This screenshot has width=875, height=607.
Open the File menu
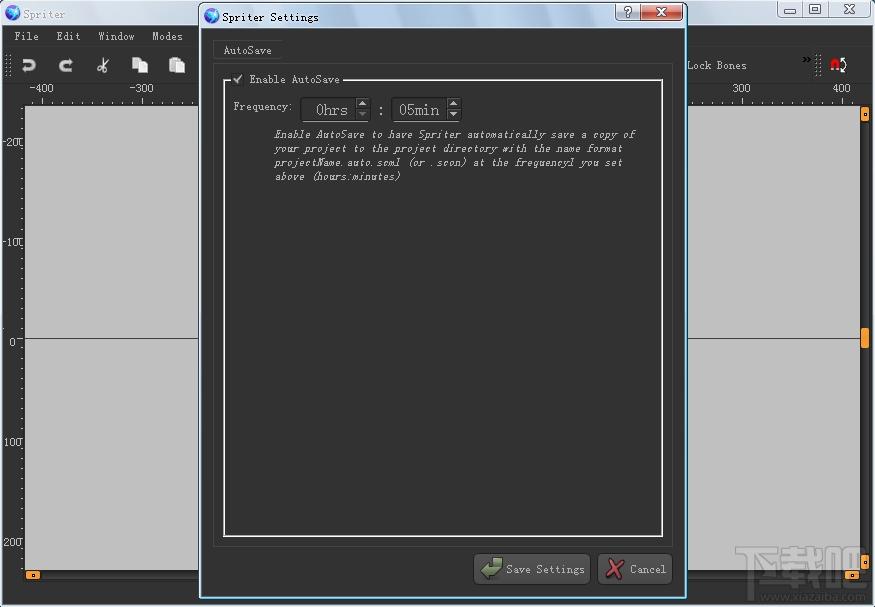(26, 36)
